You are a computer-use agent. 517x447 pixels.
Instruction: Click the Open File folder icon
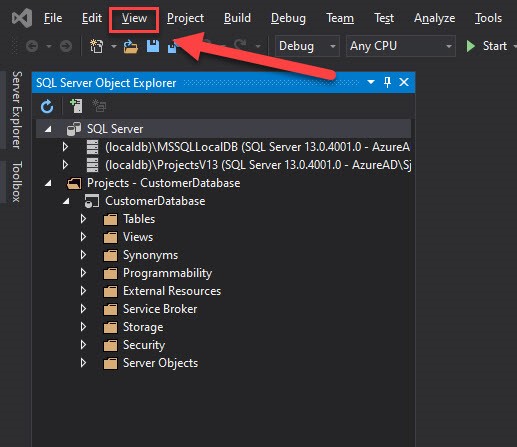131,46
